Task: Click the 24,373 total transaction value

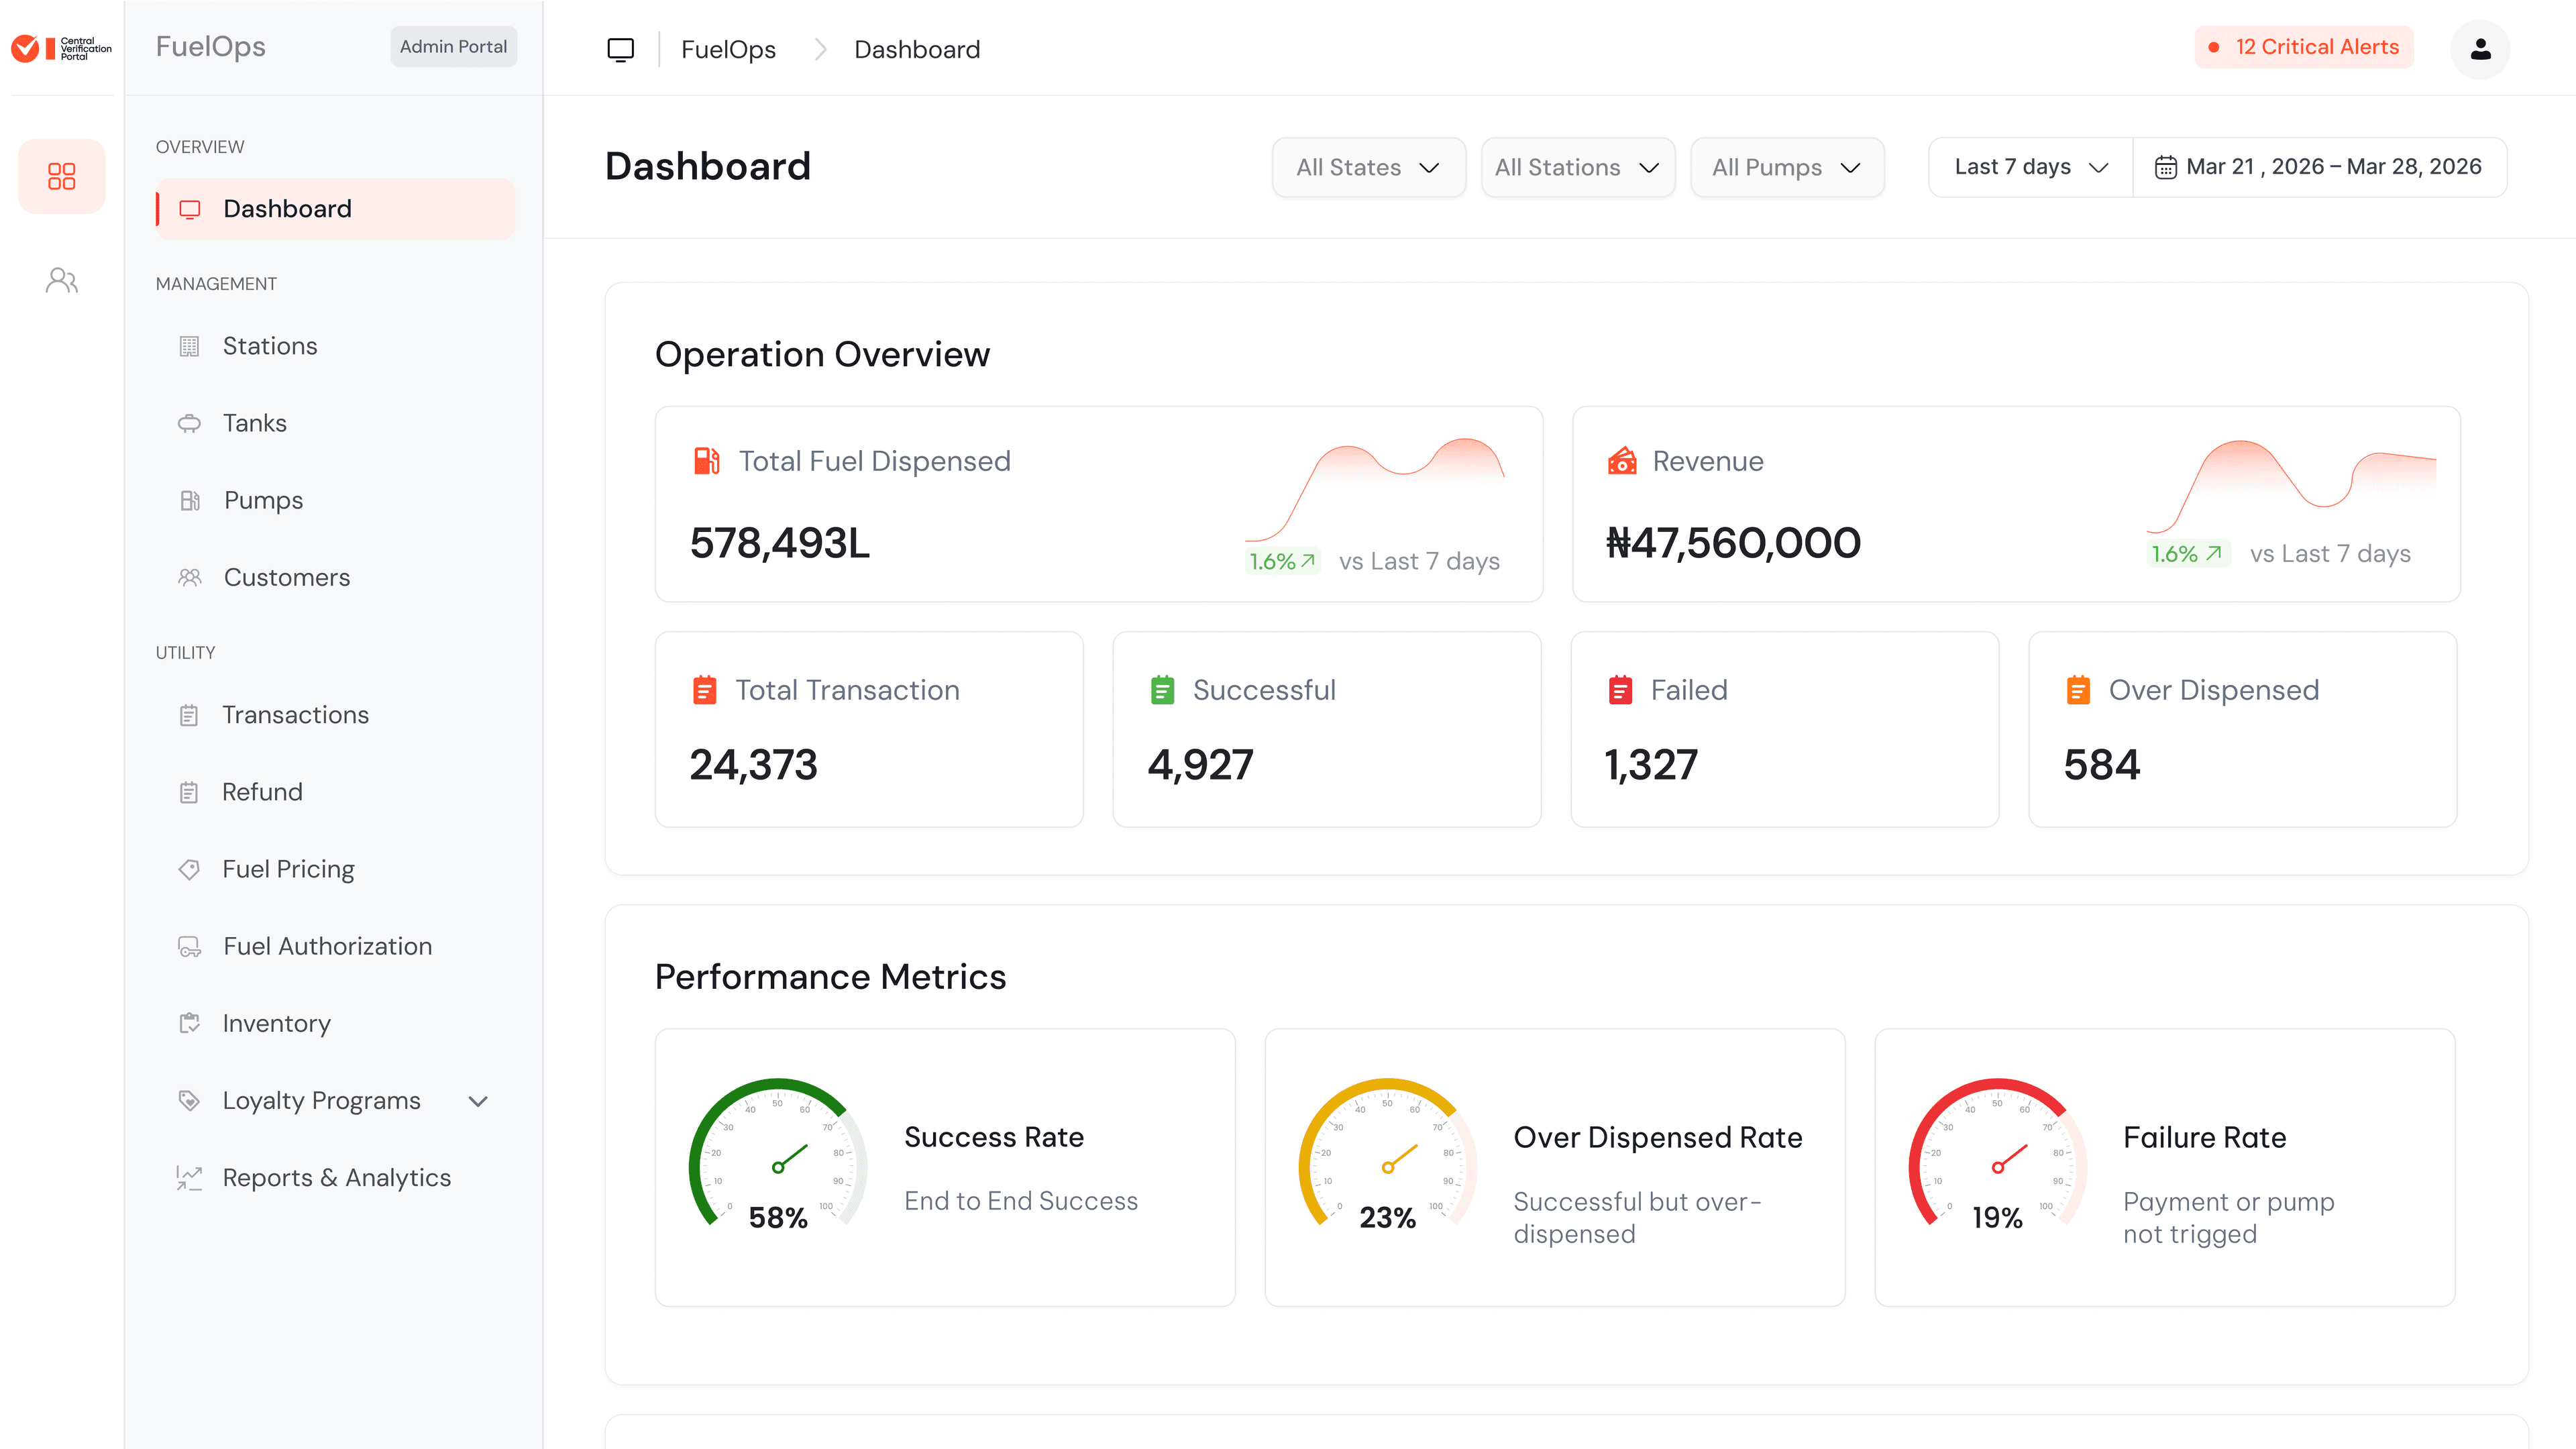Action: click(753, 765)
